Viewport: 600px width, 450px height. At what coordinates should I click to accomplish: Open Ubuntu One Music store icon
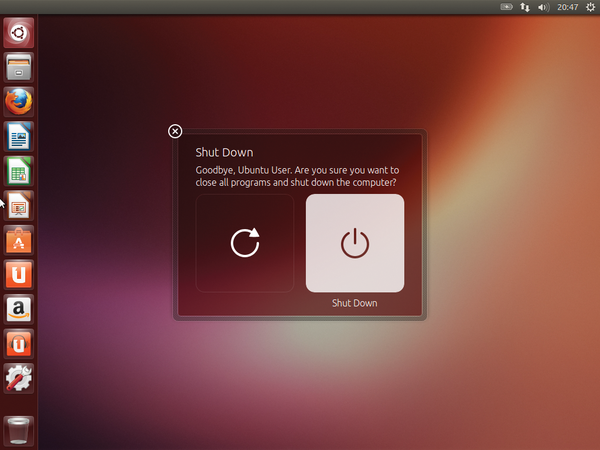pos(18,344)
